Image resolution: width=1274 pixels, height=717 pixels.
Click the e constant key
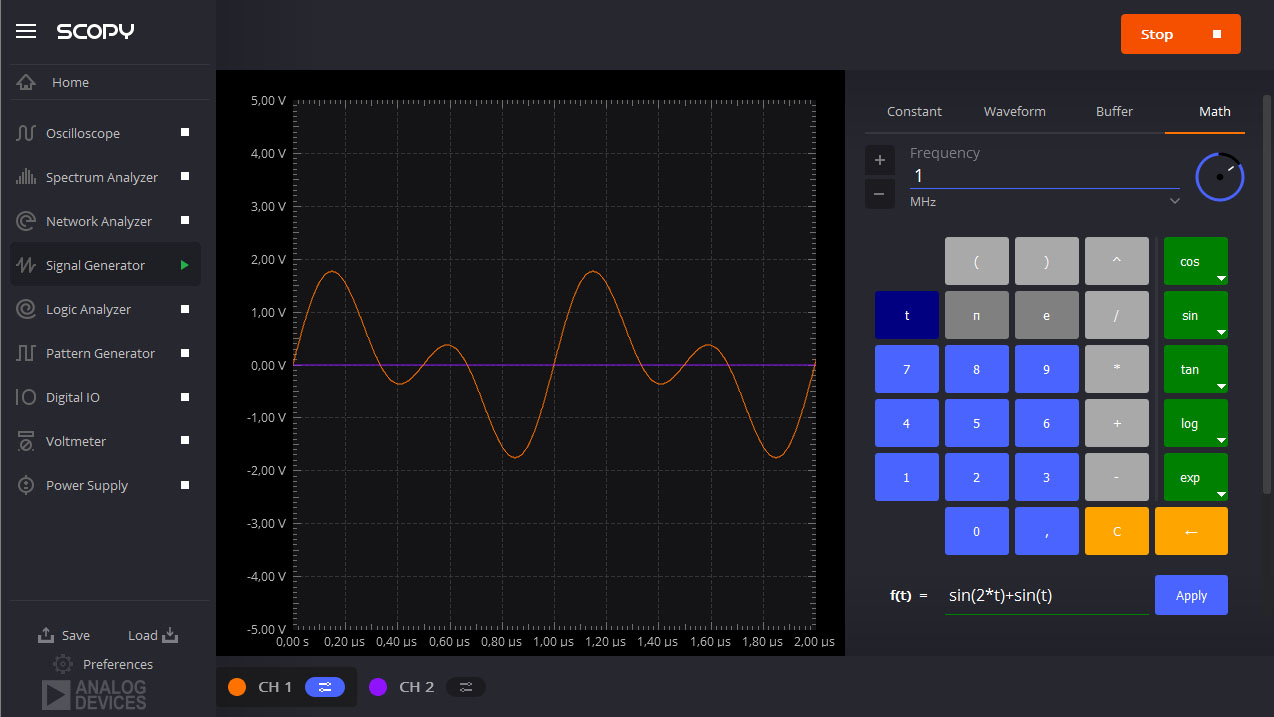(1047, 315)
